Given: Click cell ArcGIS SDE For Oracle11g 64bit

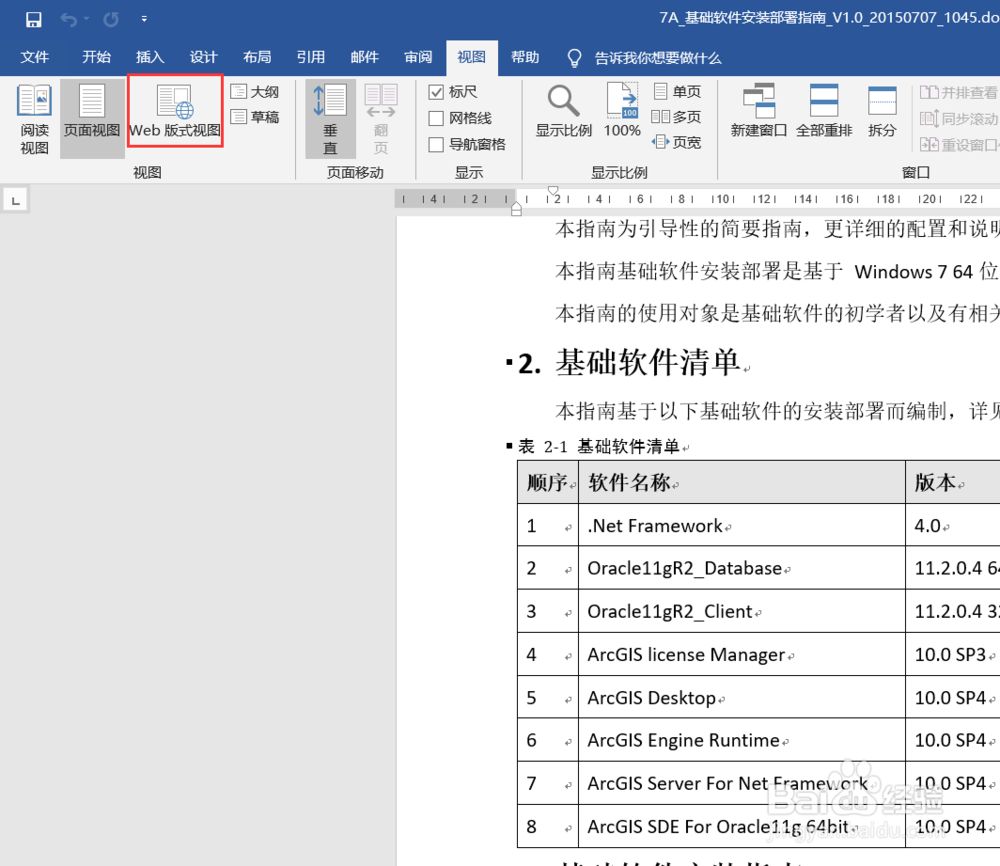Looking at the screenshot, I should click(742, 826).
